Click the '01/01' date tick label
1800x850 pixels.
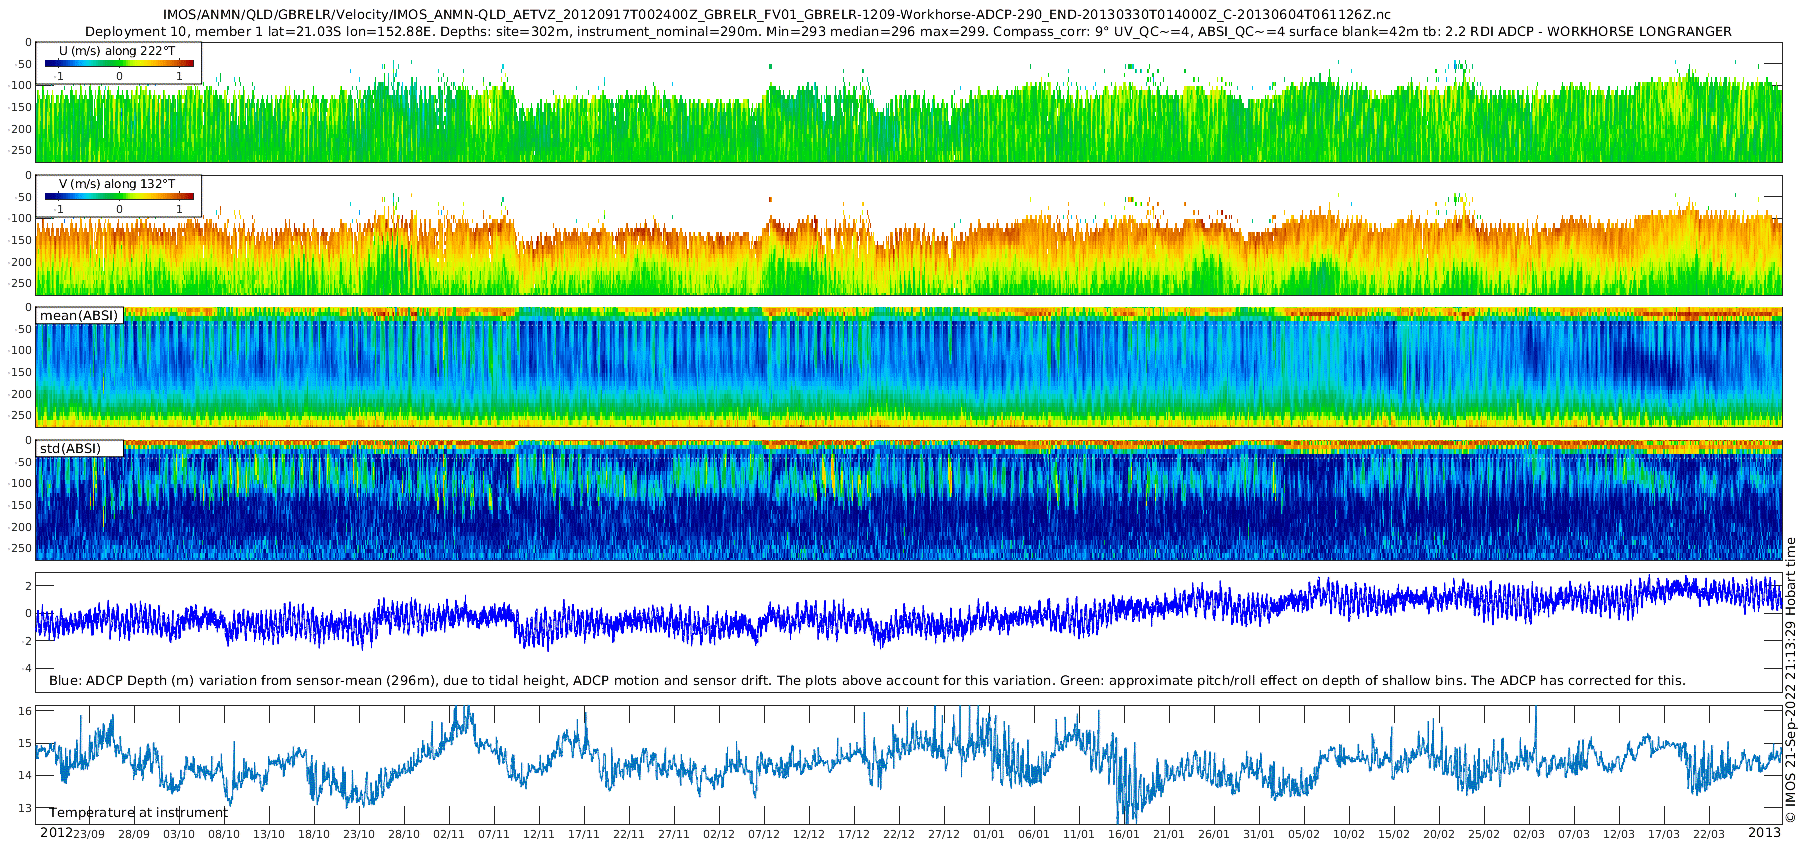click(989, 834)
